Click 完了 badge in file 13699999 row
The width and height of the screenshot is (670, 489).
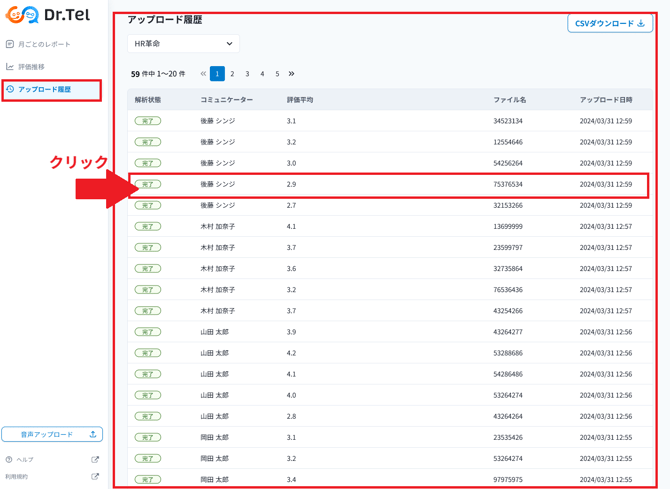148,227
